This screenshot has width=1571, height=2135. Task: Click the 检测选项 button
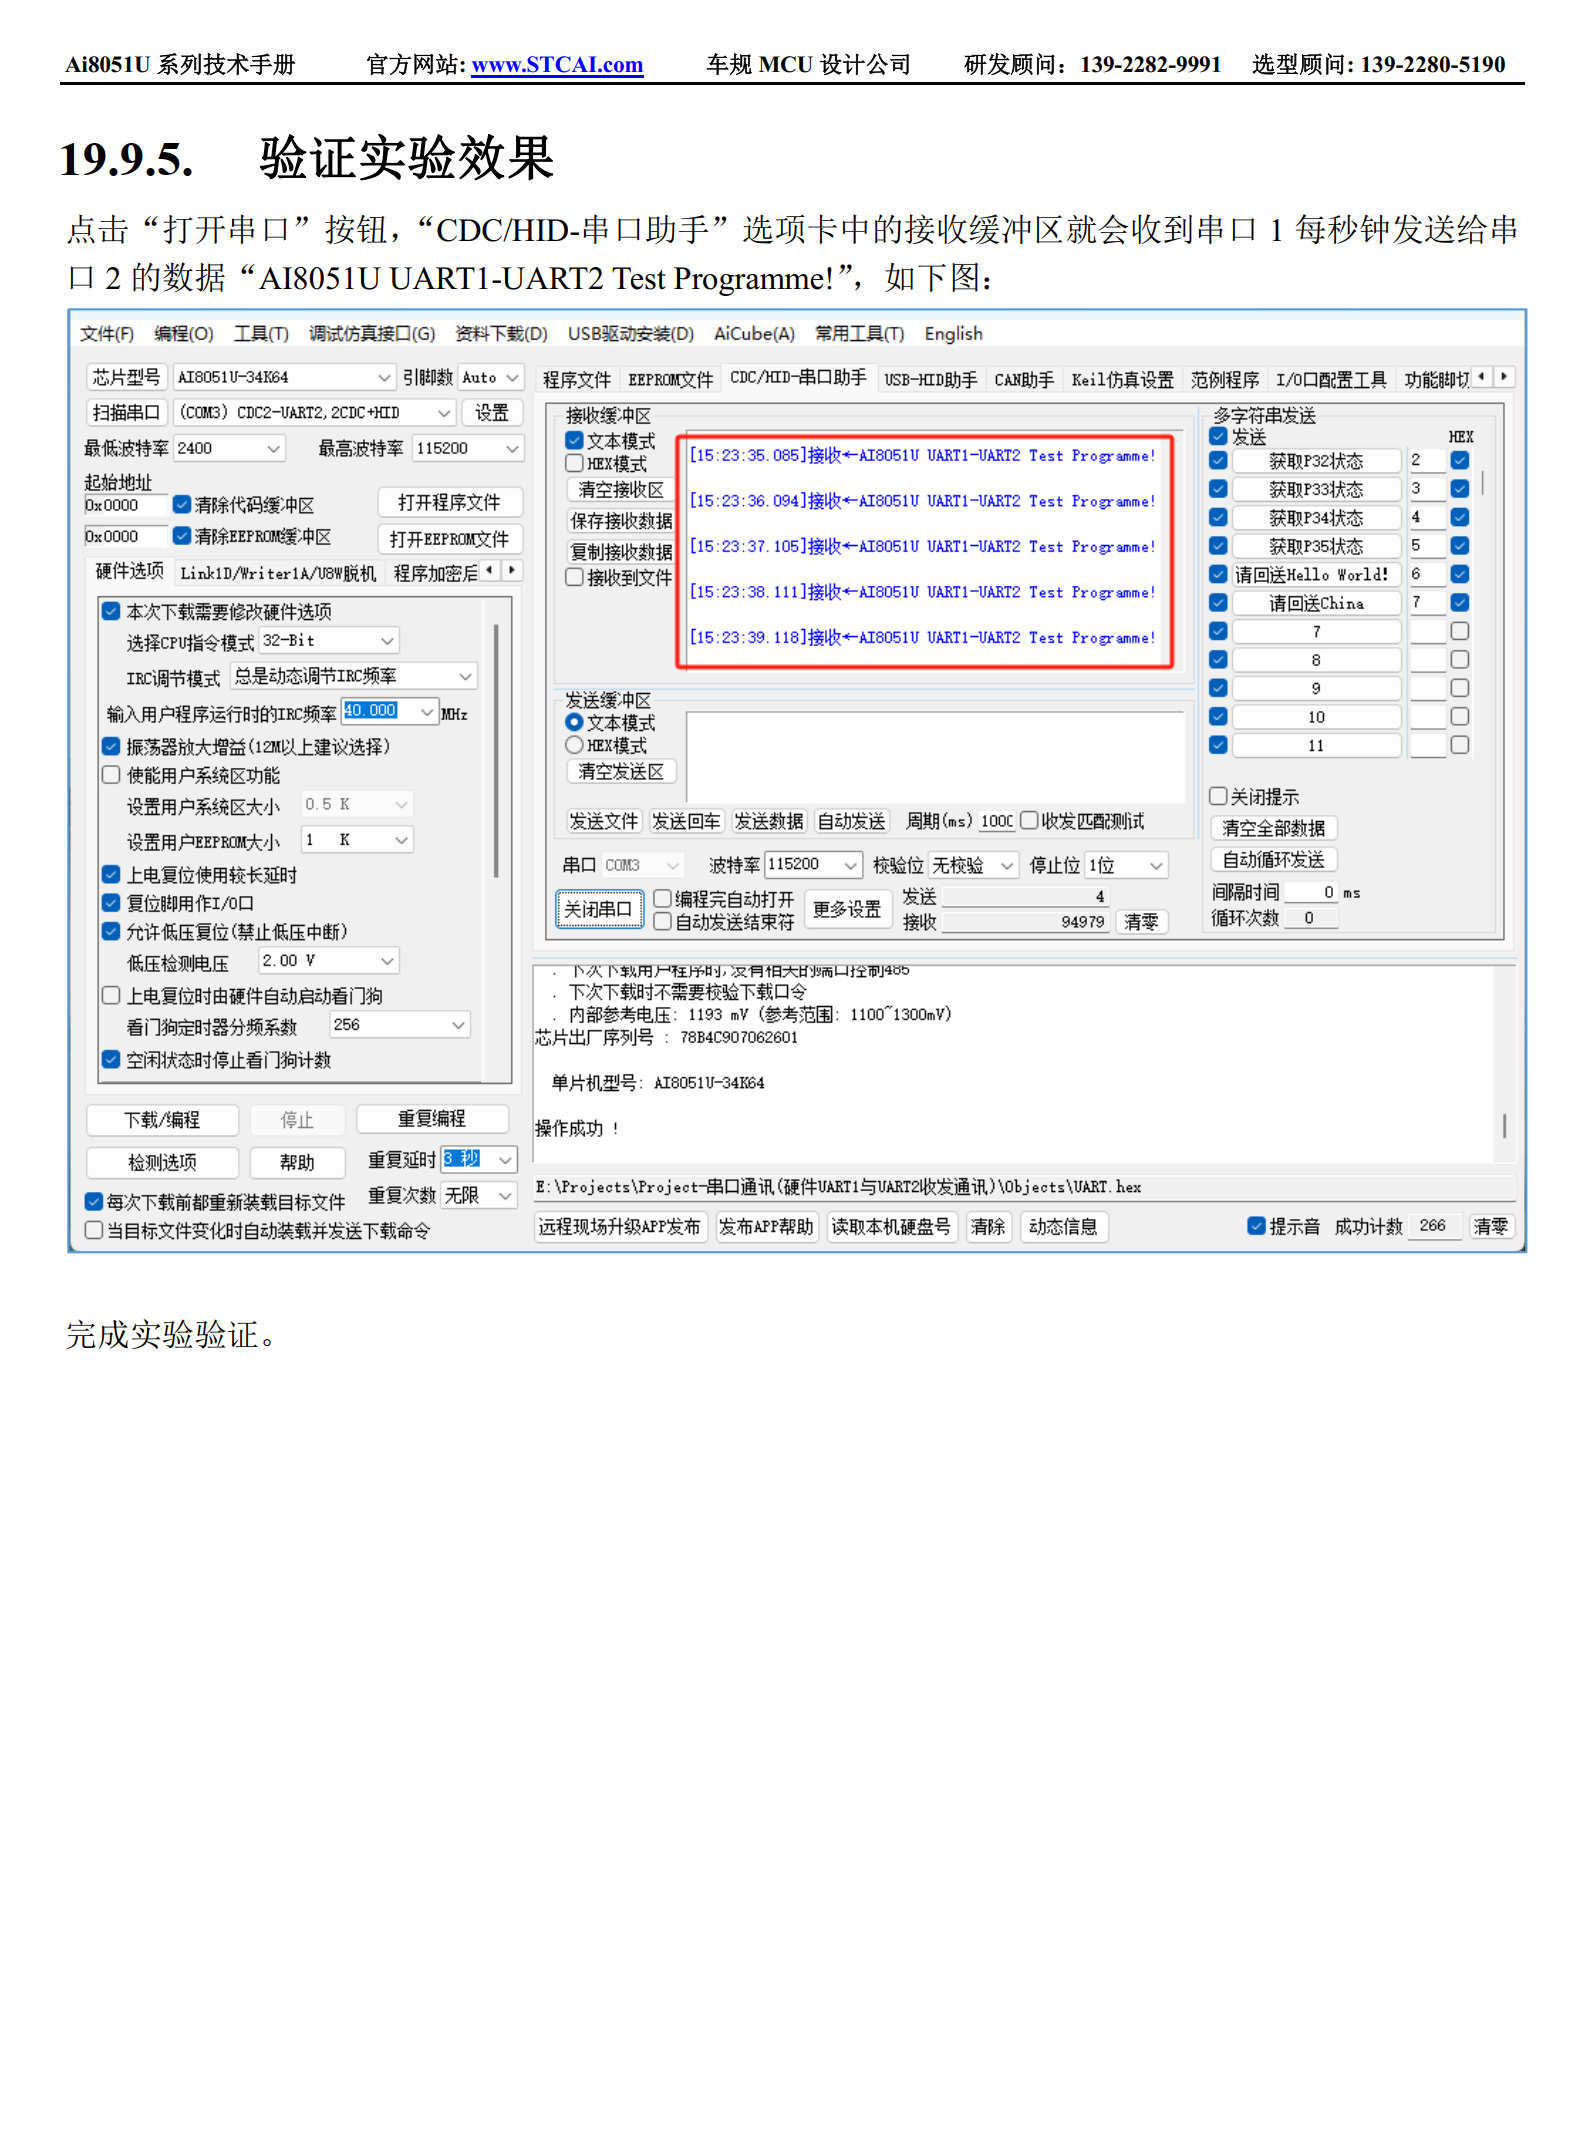(162, 1162)
